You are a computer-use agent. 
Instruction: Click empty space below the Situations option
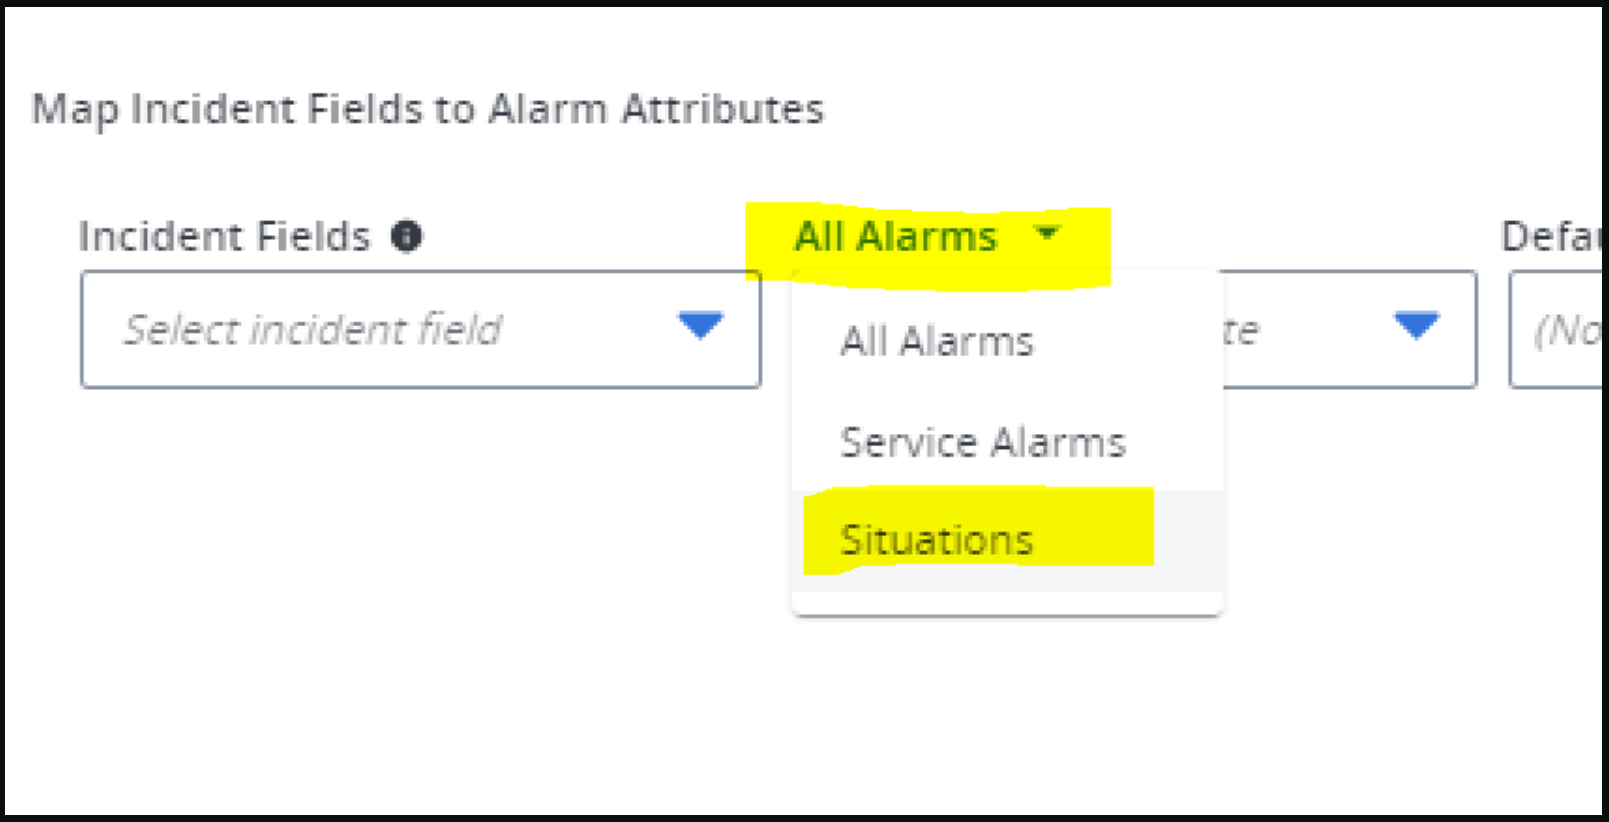point(1007,596)
